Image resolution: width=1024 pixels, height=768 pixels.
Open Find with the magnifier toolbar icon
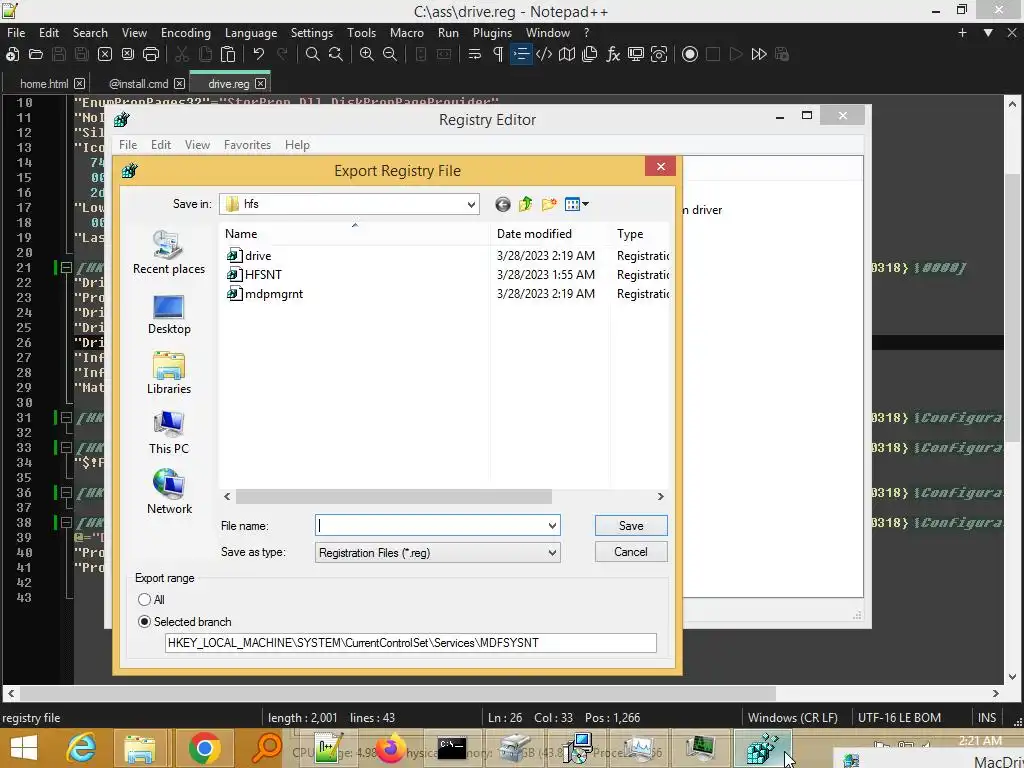(313, 54)
